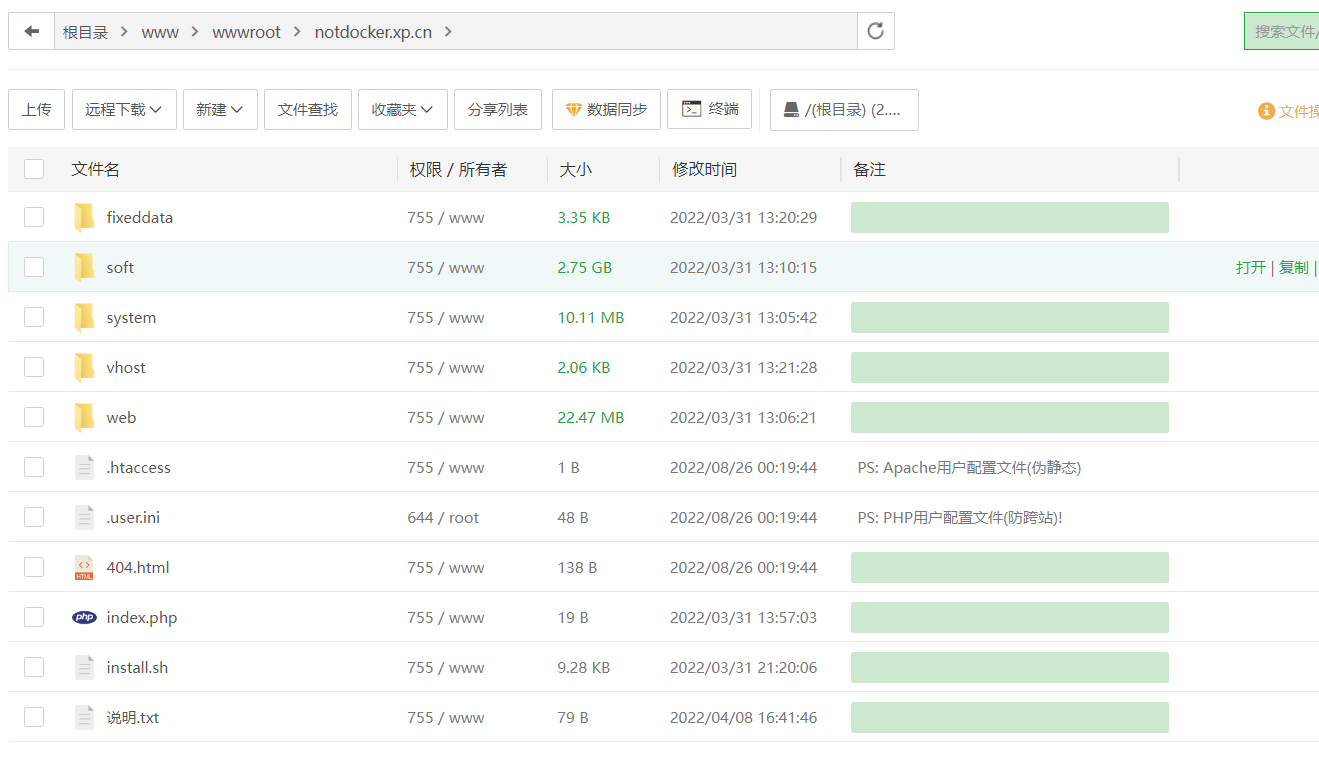The image size is (1319, 779).
Task: Toggle the select-all checkbox in header
Action: [x=34, y=169]
